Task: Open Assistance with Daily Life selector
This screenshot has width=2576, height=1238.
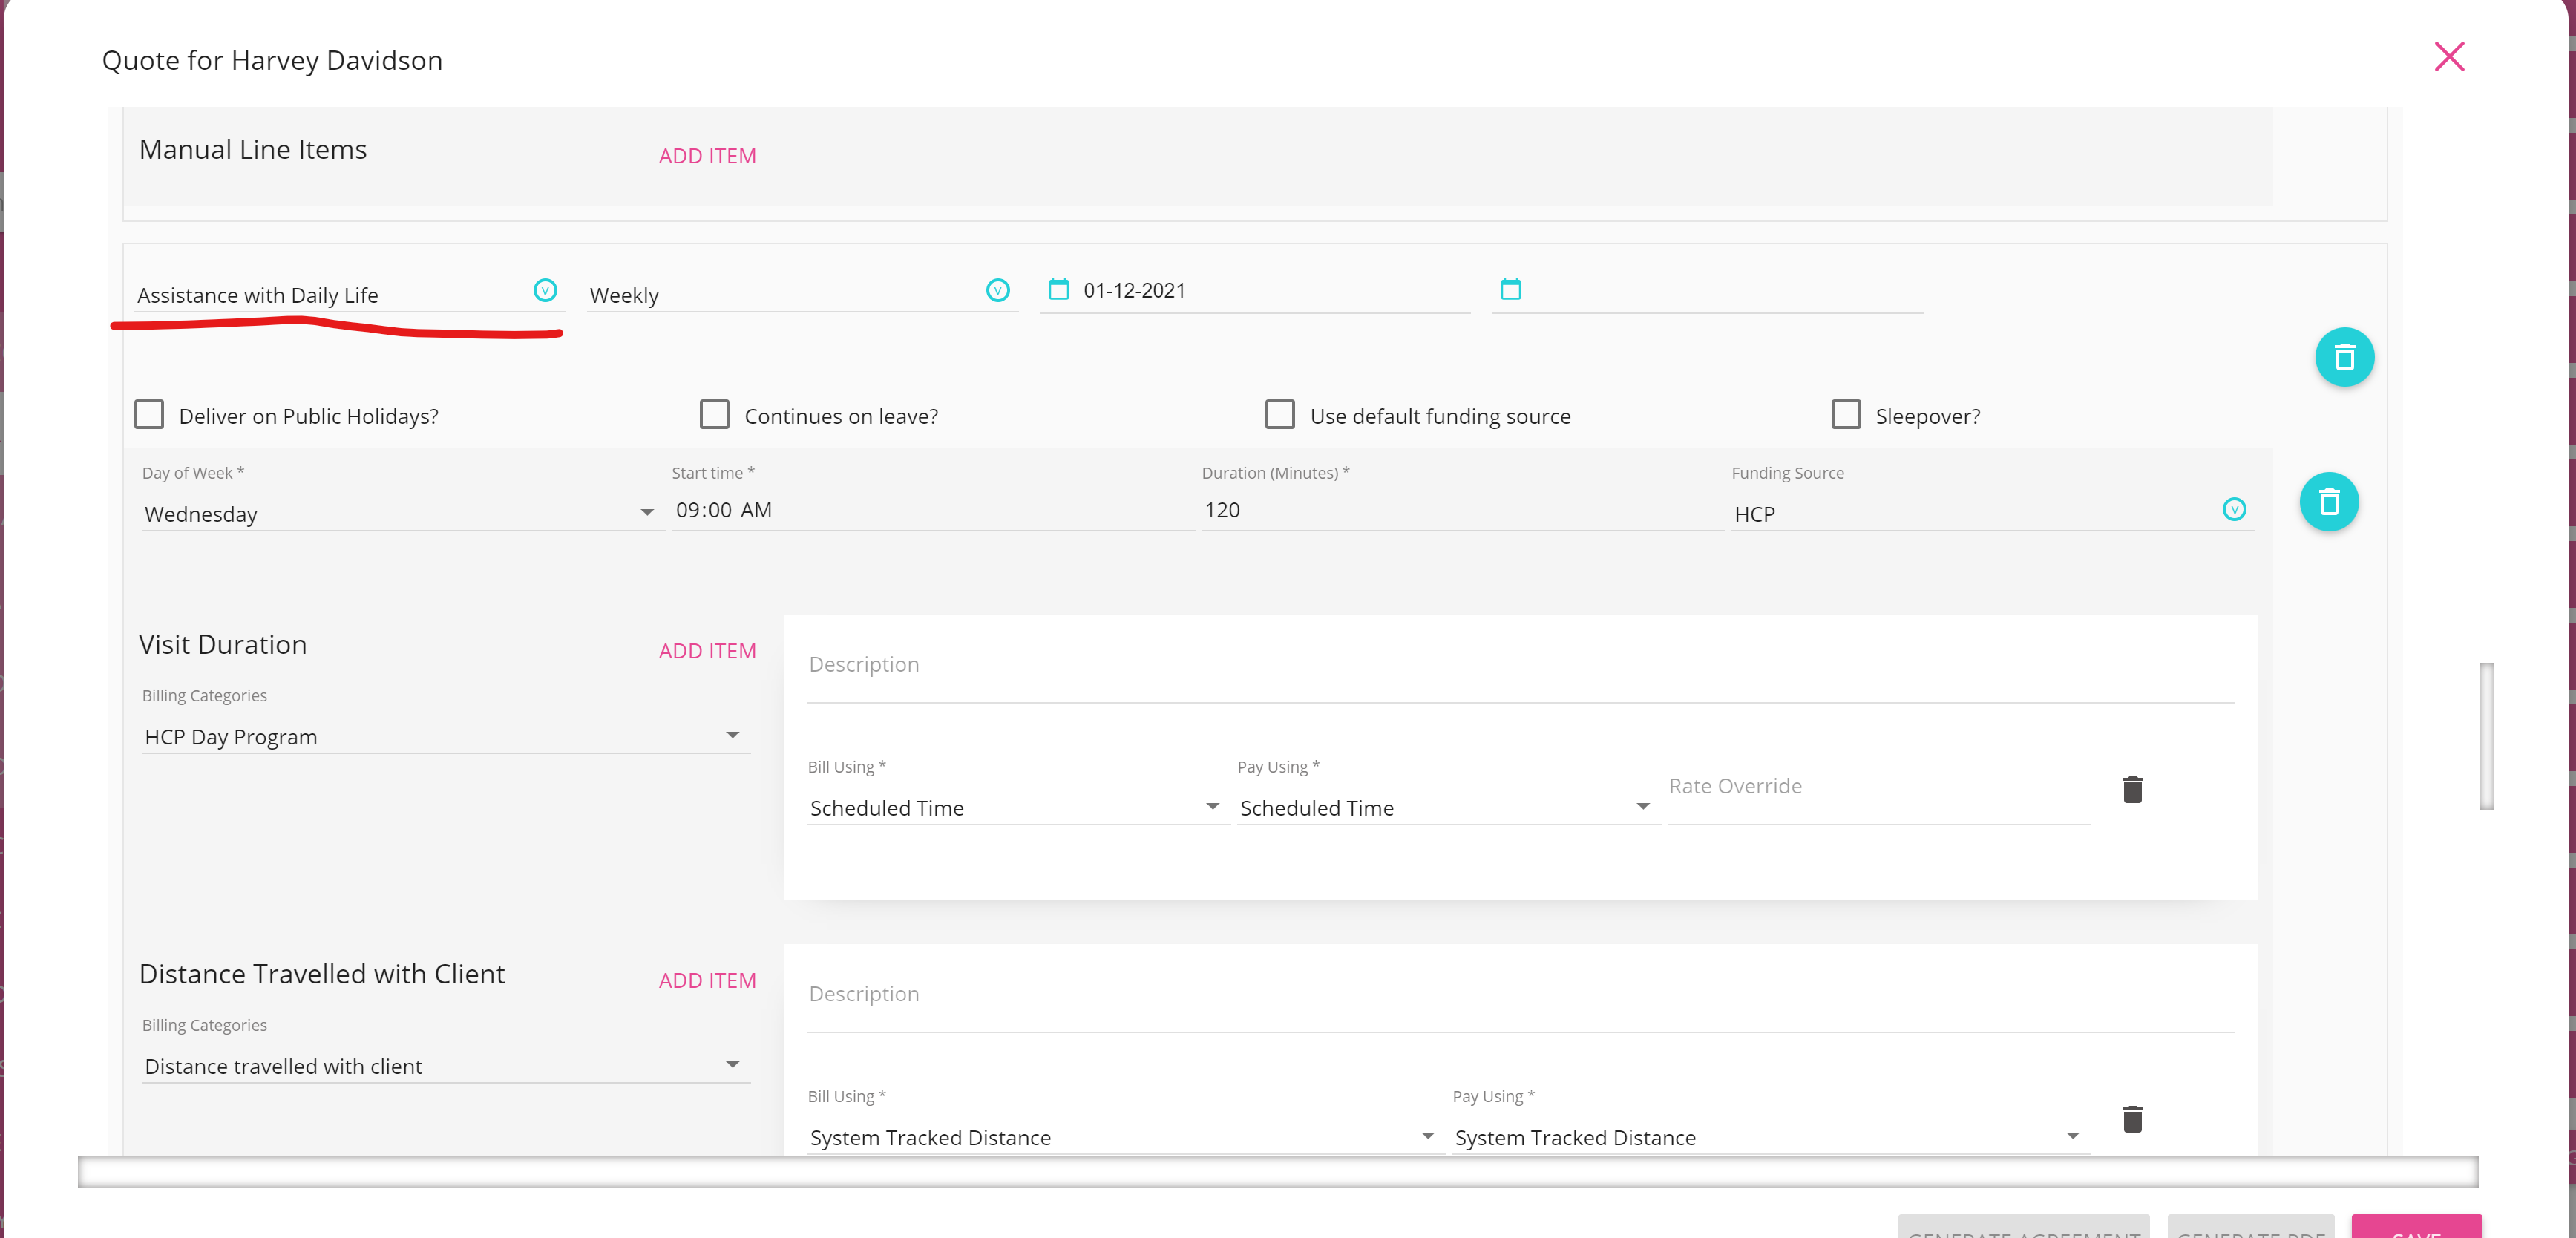Action: tap(545, 291)
